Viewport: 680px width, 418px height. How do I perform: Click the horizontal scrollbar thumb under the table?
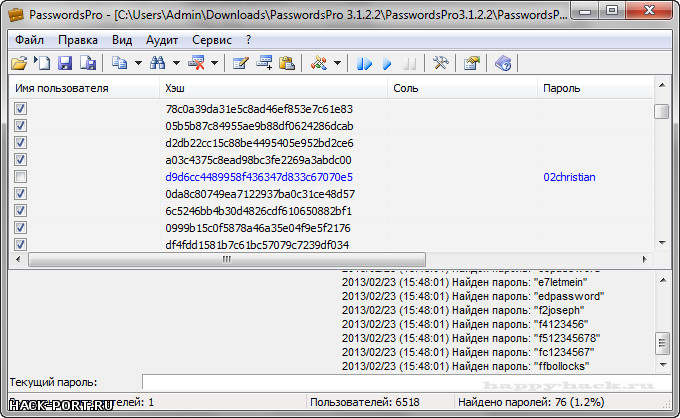227,259
